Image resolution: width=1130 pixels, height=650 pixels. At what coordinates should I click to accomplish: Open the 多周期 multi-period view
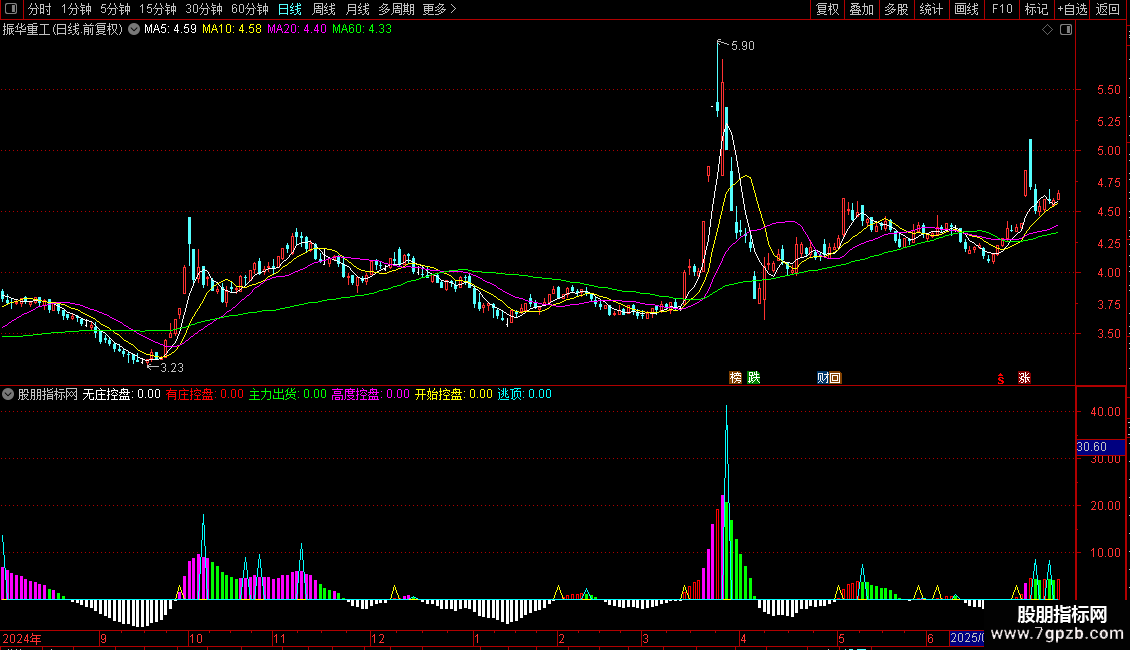(396, 9)
